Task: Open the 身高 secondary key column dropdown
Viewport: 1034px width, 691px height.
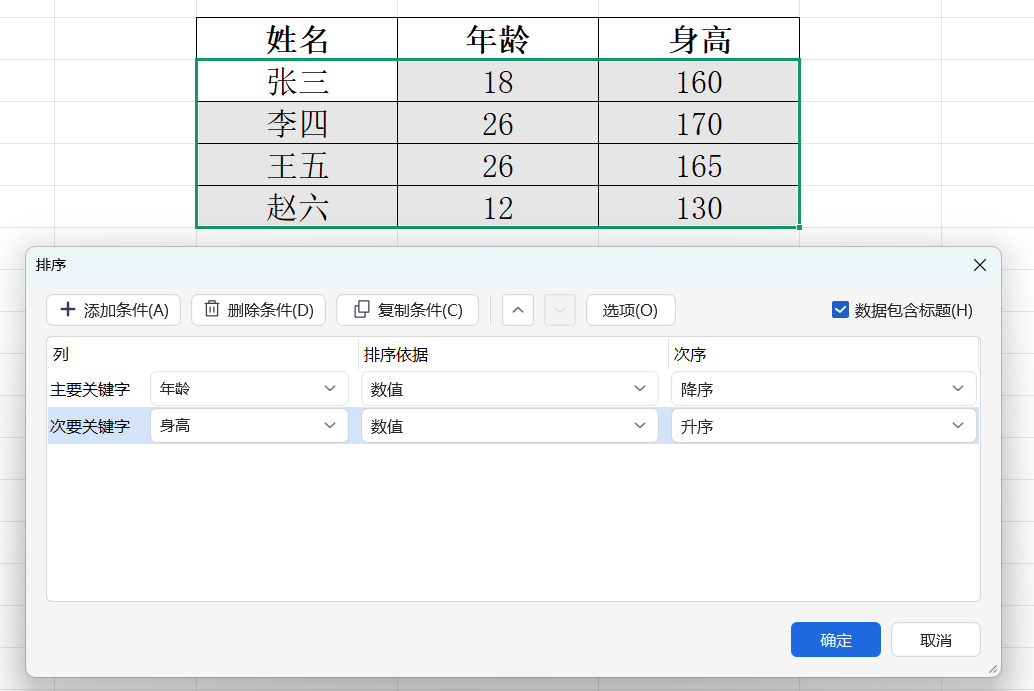Action: click(249, 426)
